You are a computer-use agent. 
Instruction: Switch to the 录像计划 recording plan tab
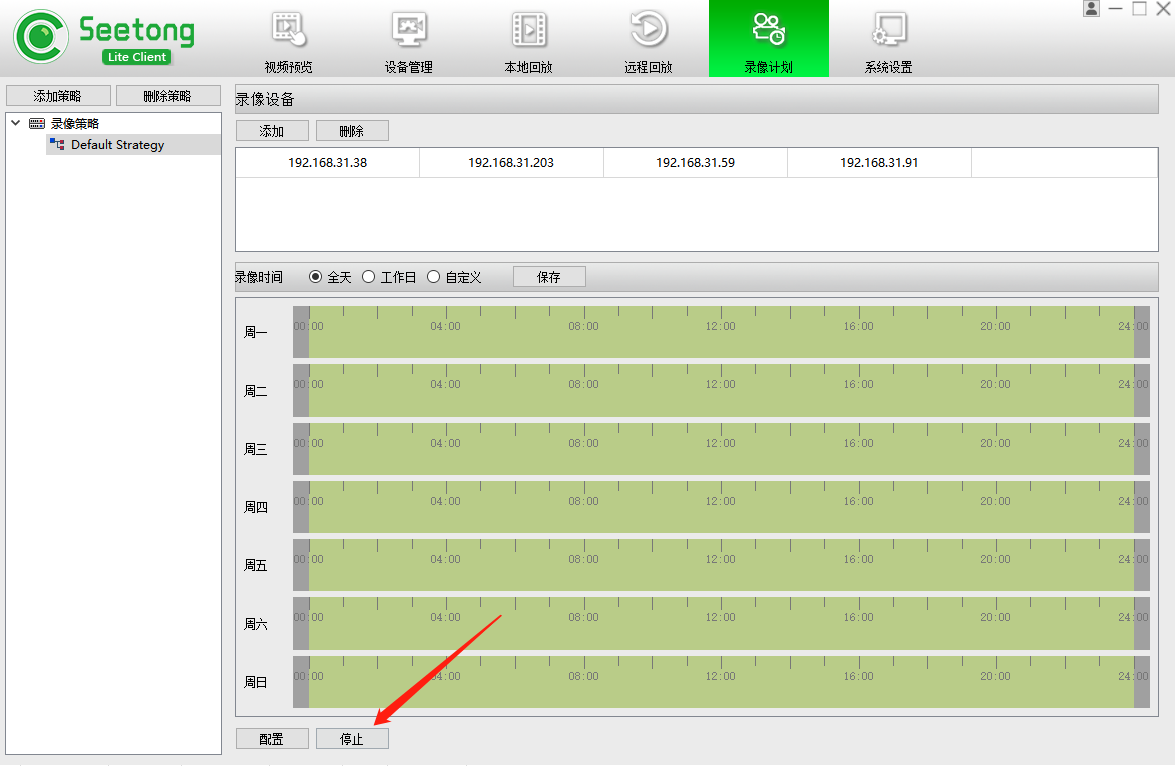pyautogui.click(x=768, y=38)
